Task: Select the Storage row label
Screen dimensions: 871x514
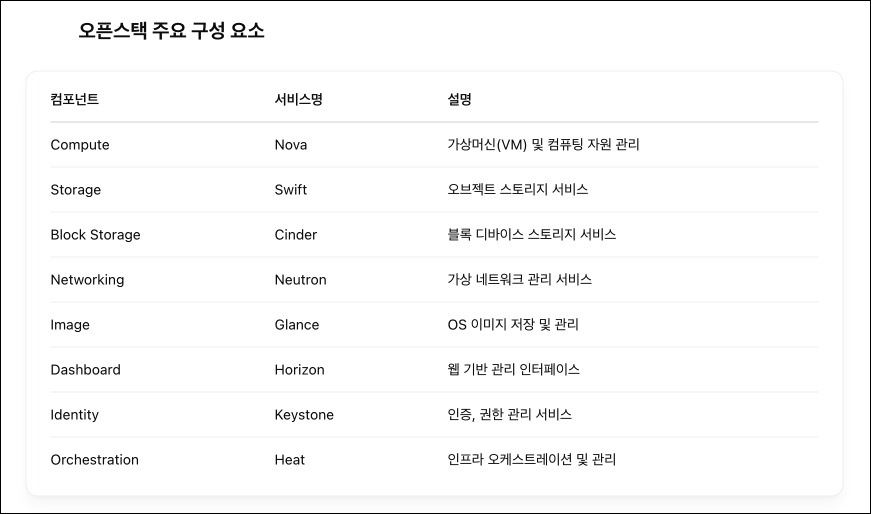Action: tap(76, 190)
